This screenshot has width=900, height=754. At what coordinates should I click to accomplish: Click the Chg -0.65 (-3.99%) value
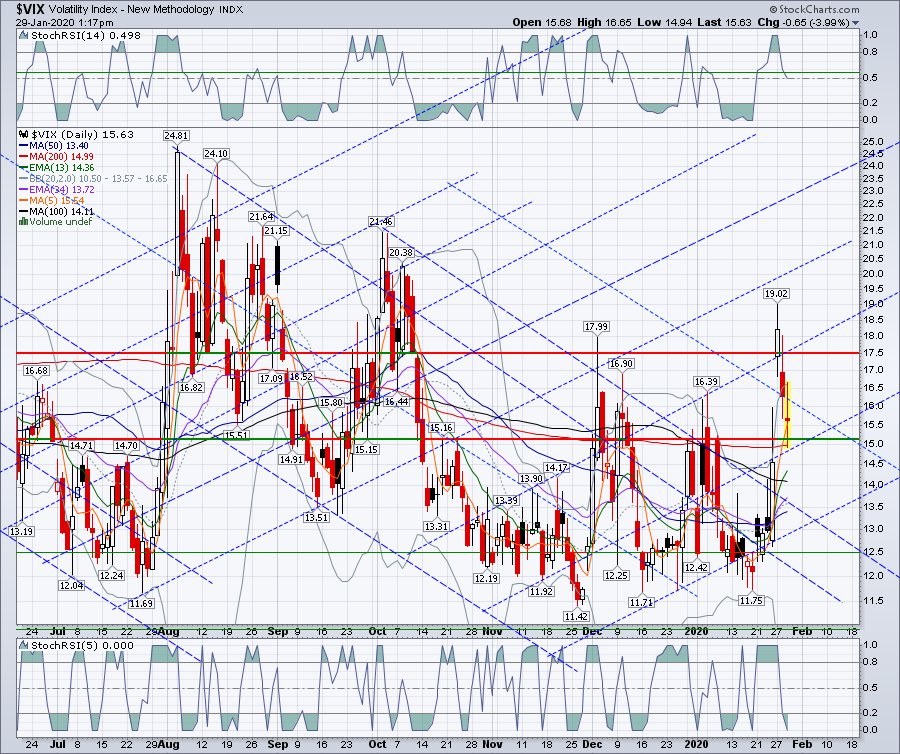[x=804, y=22]
